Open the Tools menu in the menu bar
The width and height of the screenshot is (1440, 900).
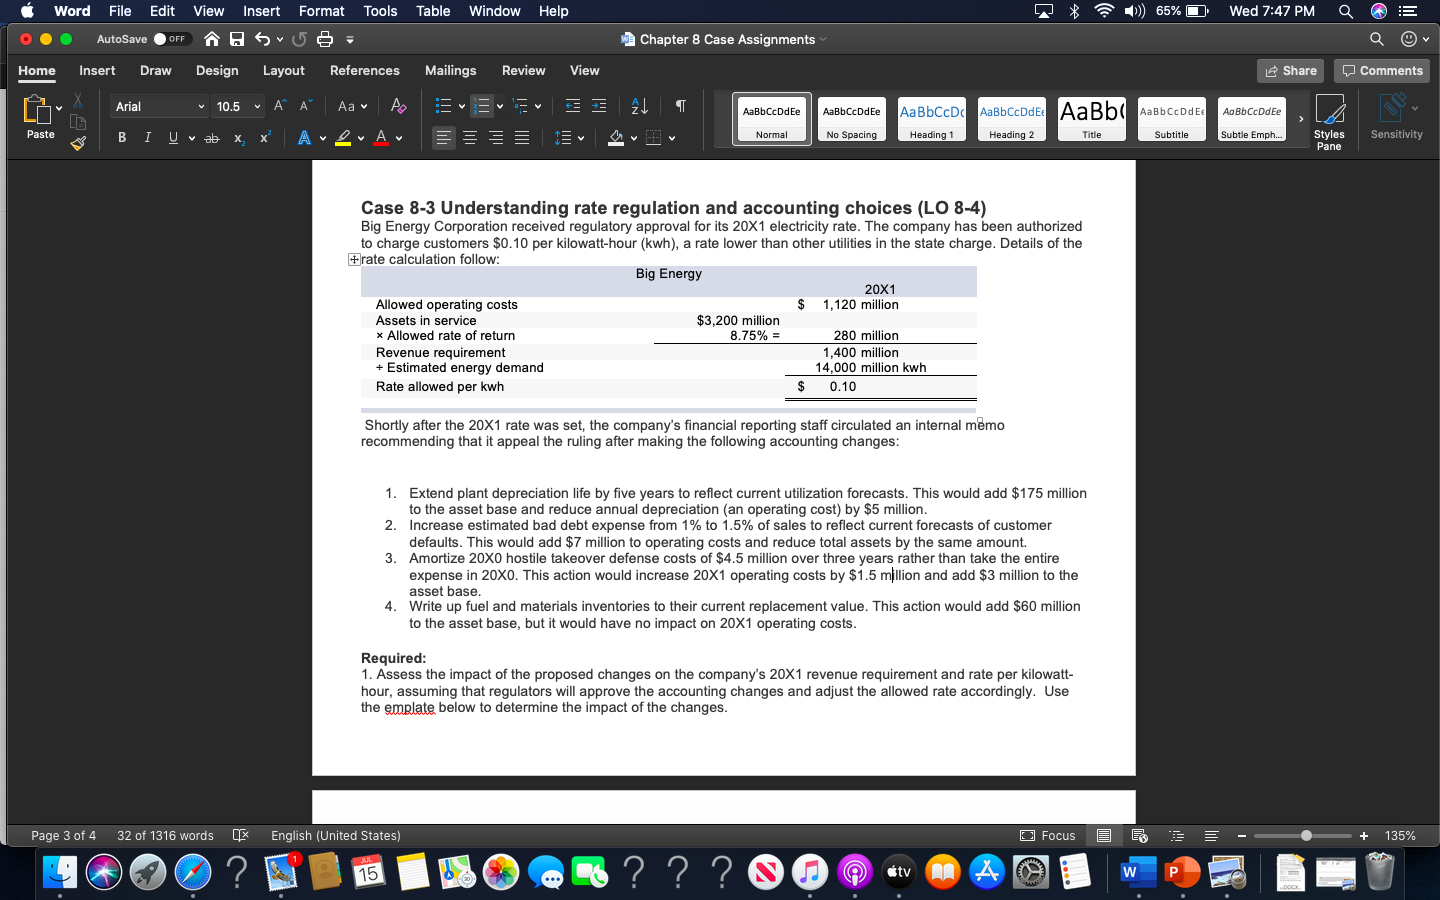[x=379, y=11]
